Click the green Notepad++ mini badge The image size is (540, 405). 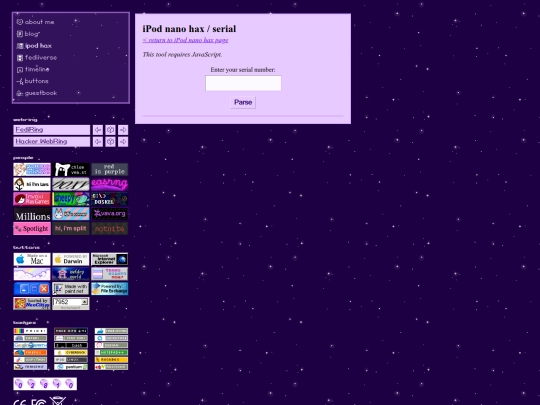click(111, 353)
